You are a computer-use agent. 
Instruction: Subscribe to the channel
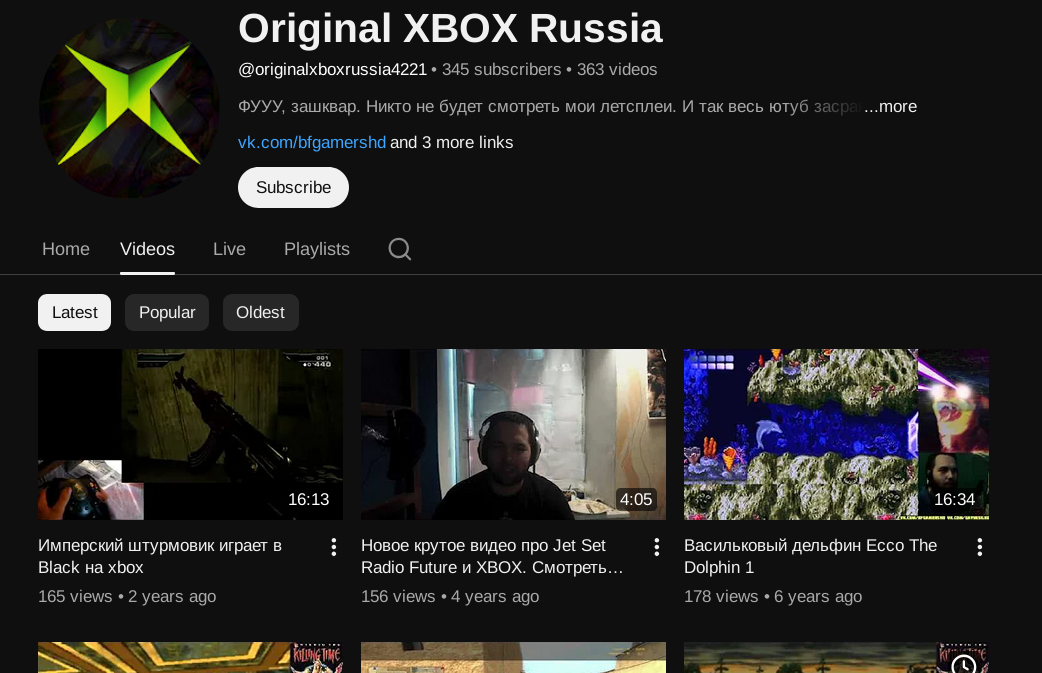293,187
